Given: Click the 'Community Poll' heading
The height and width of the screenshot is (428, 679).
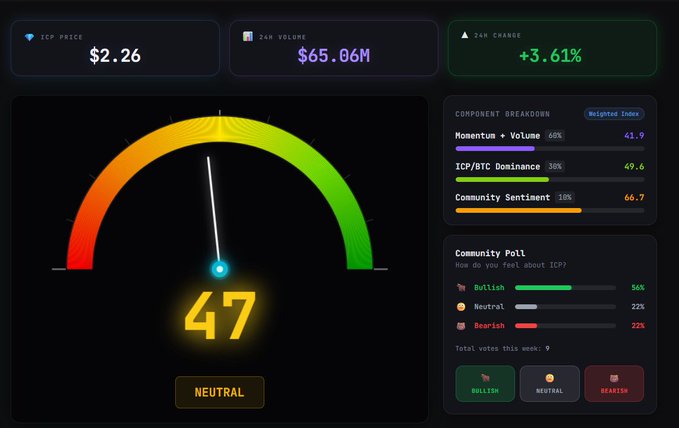Looking at the screenshot, I should (490, 253).
